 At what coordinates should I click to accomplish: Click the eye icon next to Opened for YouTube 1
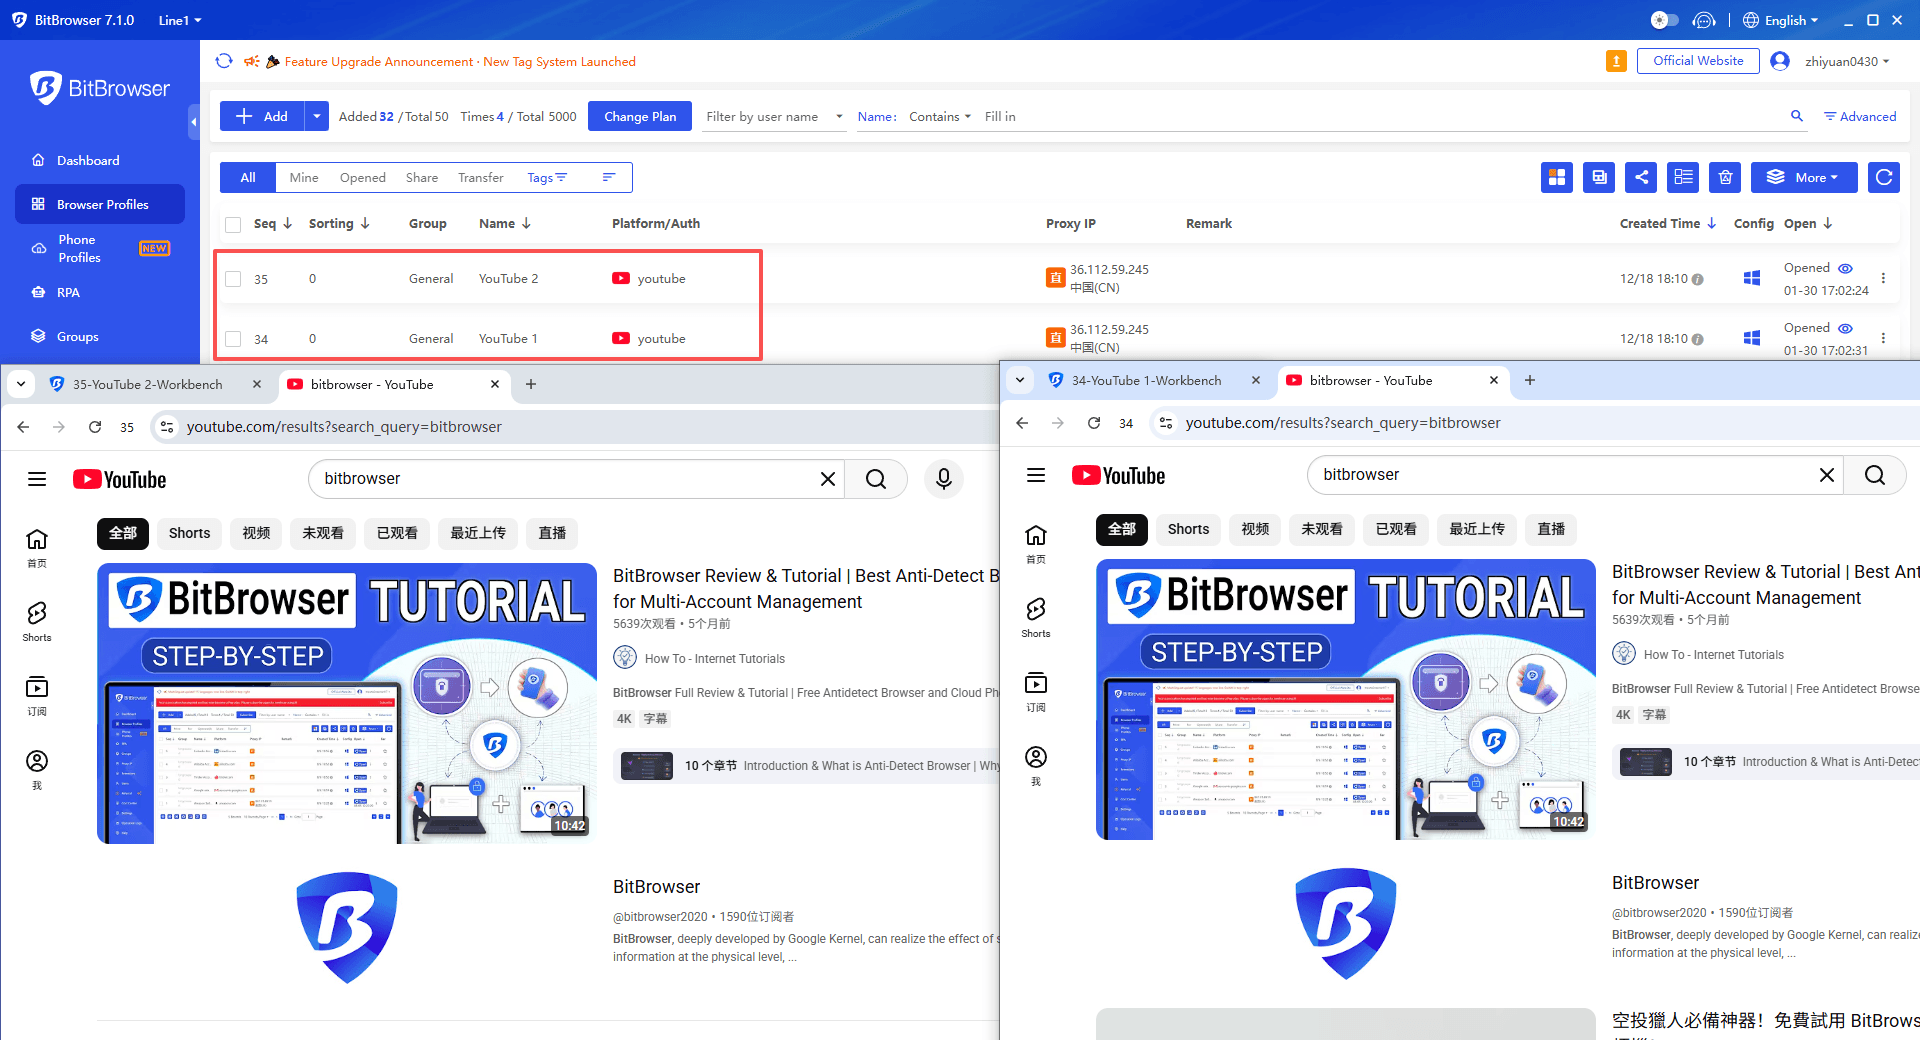pos(1845,327)
